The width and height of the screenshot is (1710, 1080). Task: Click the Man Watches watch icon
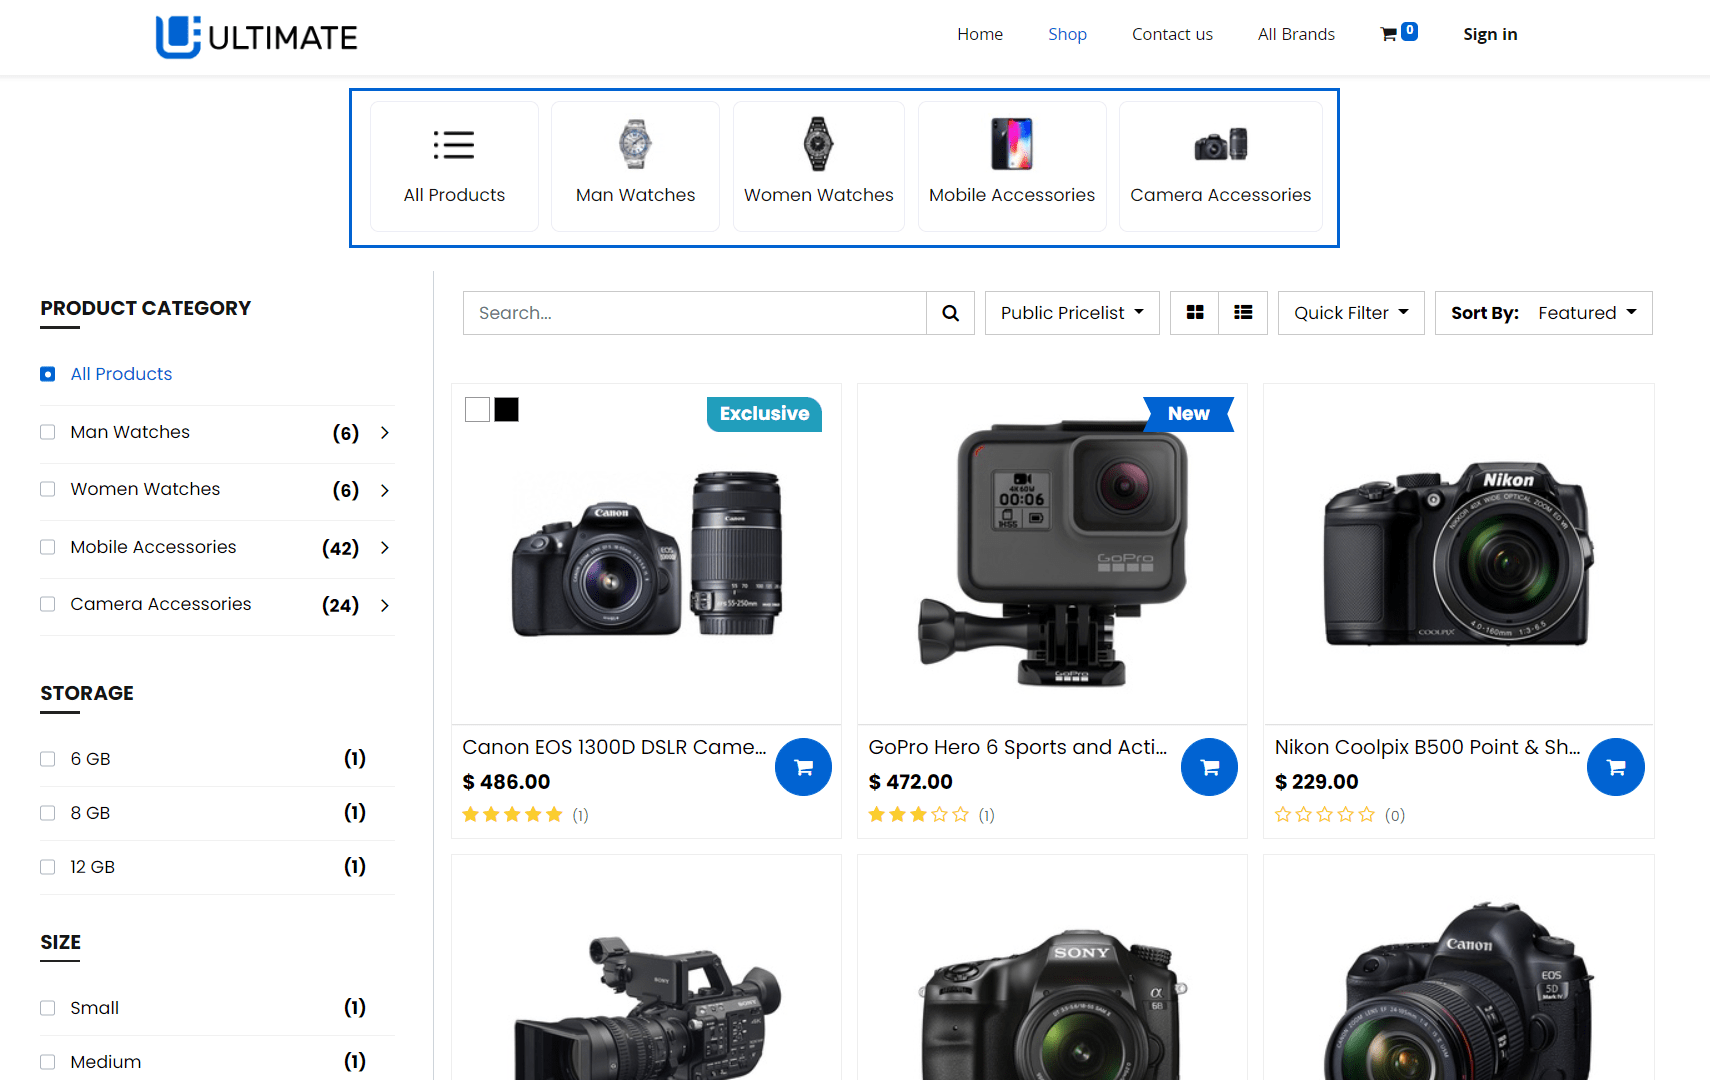[x=635, y=144]
